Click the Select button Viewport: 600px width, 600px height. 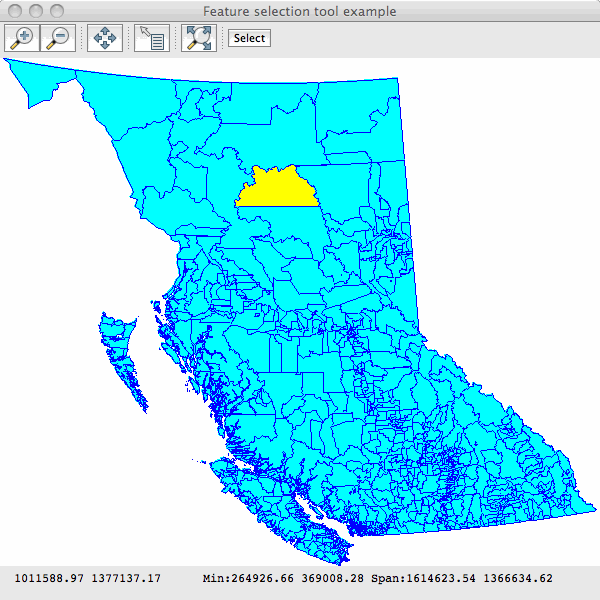coord(249,38)
